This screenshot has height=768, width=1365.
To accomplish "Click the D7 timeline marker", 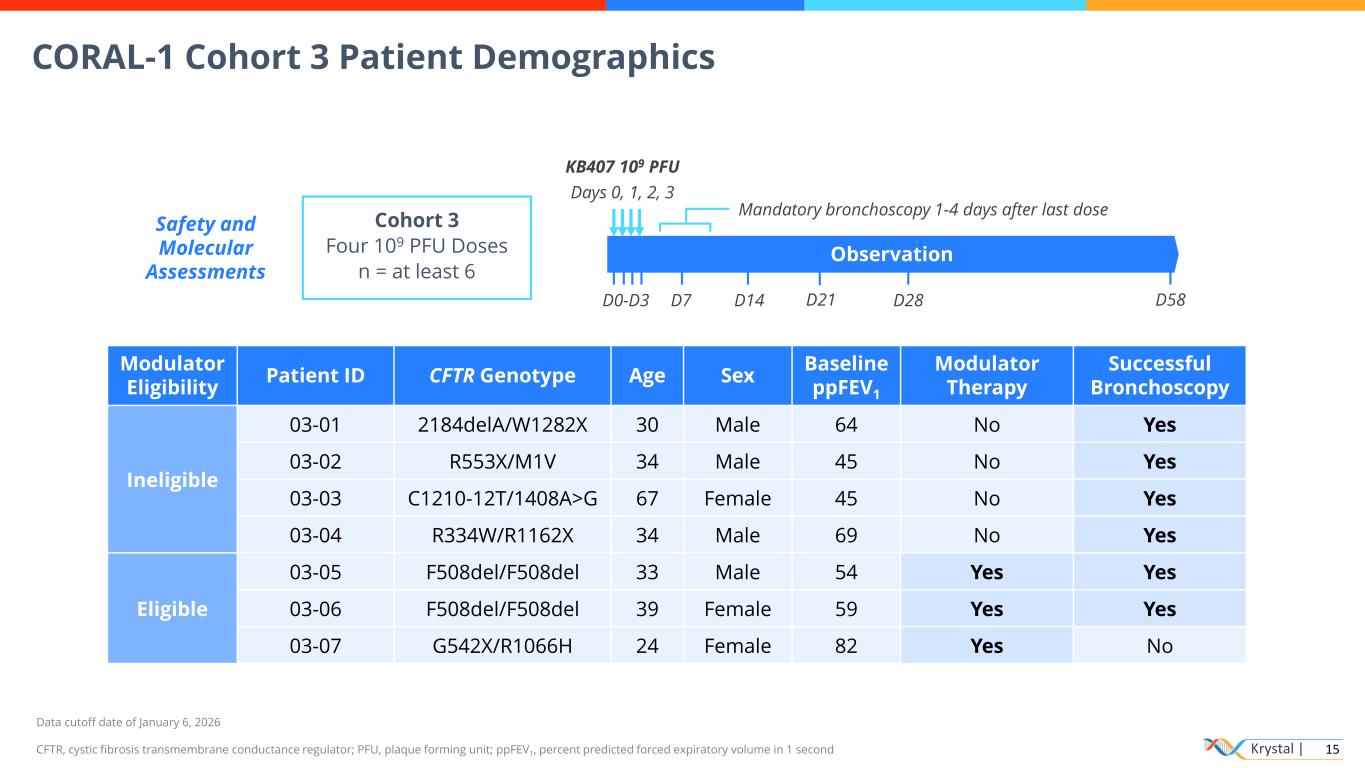I will [681, 299].
